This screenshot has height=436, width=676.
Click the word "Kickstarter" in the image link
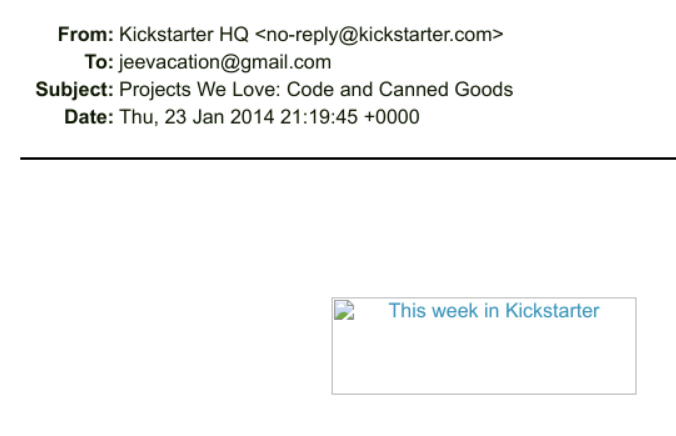point(552,311)
